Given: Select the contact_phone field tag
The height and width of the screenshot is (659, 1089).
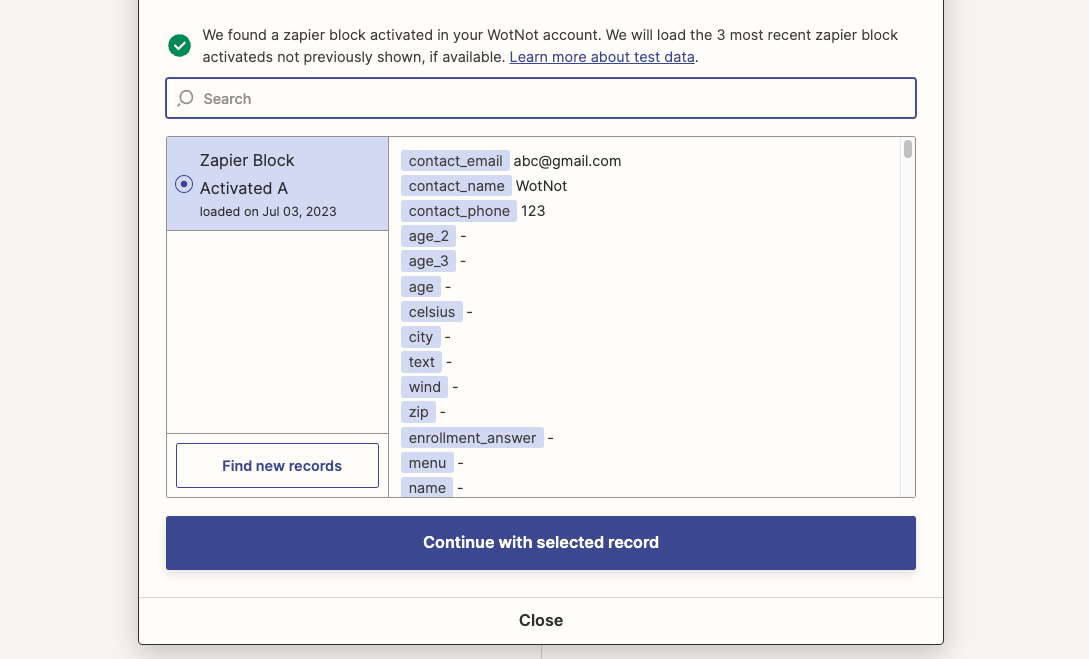Looking at the screenshot, I should [x=459, y=211].
